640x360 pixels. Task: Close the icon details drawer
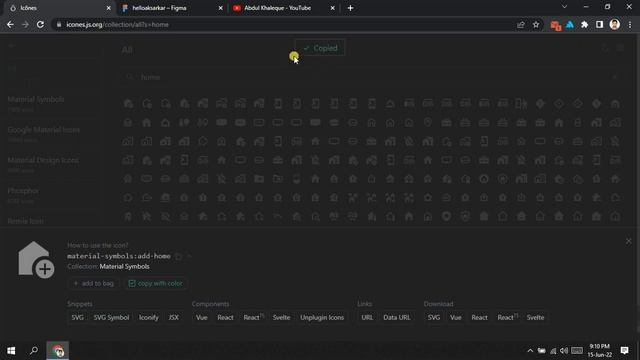pos(629,241)
